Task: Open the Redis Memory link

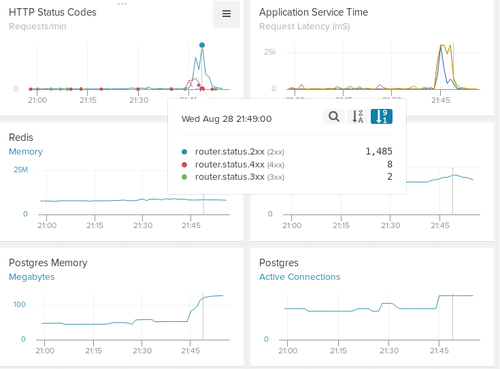Action: [26, 152]
